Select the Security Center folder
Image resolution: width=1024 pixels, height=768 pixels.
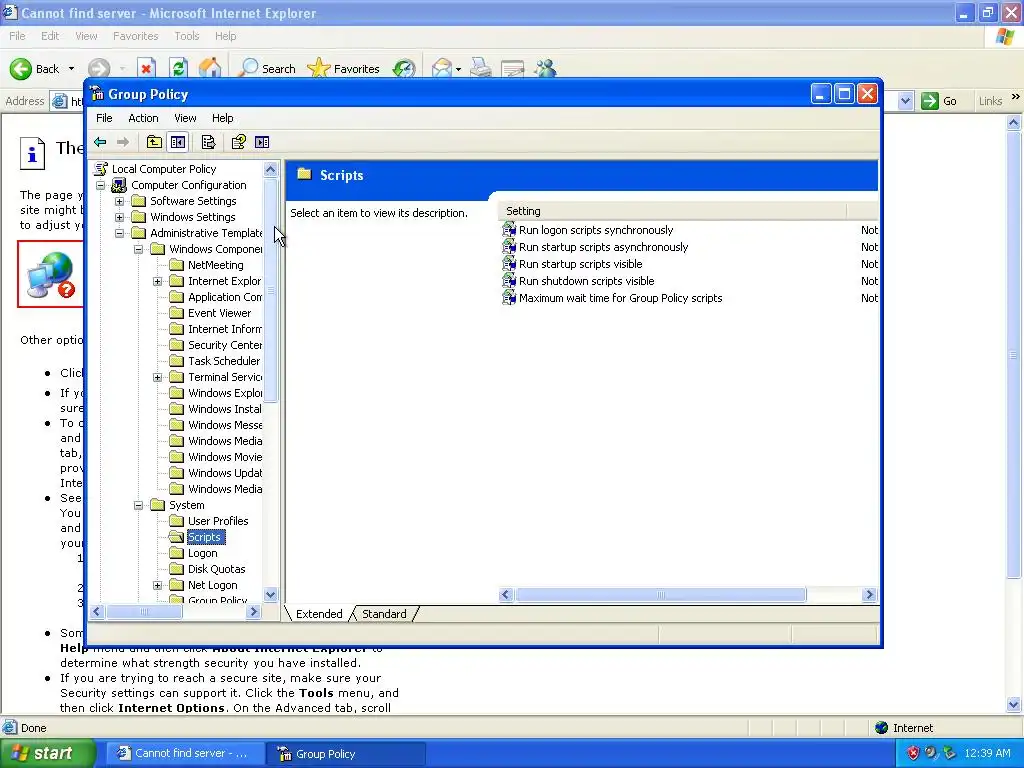tap(225, 345)
